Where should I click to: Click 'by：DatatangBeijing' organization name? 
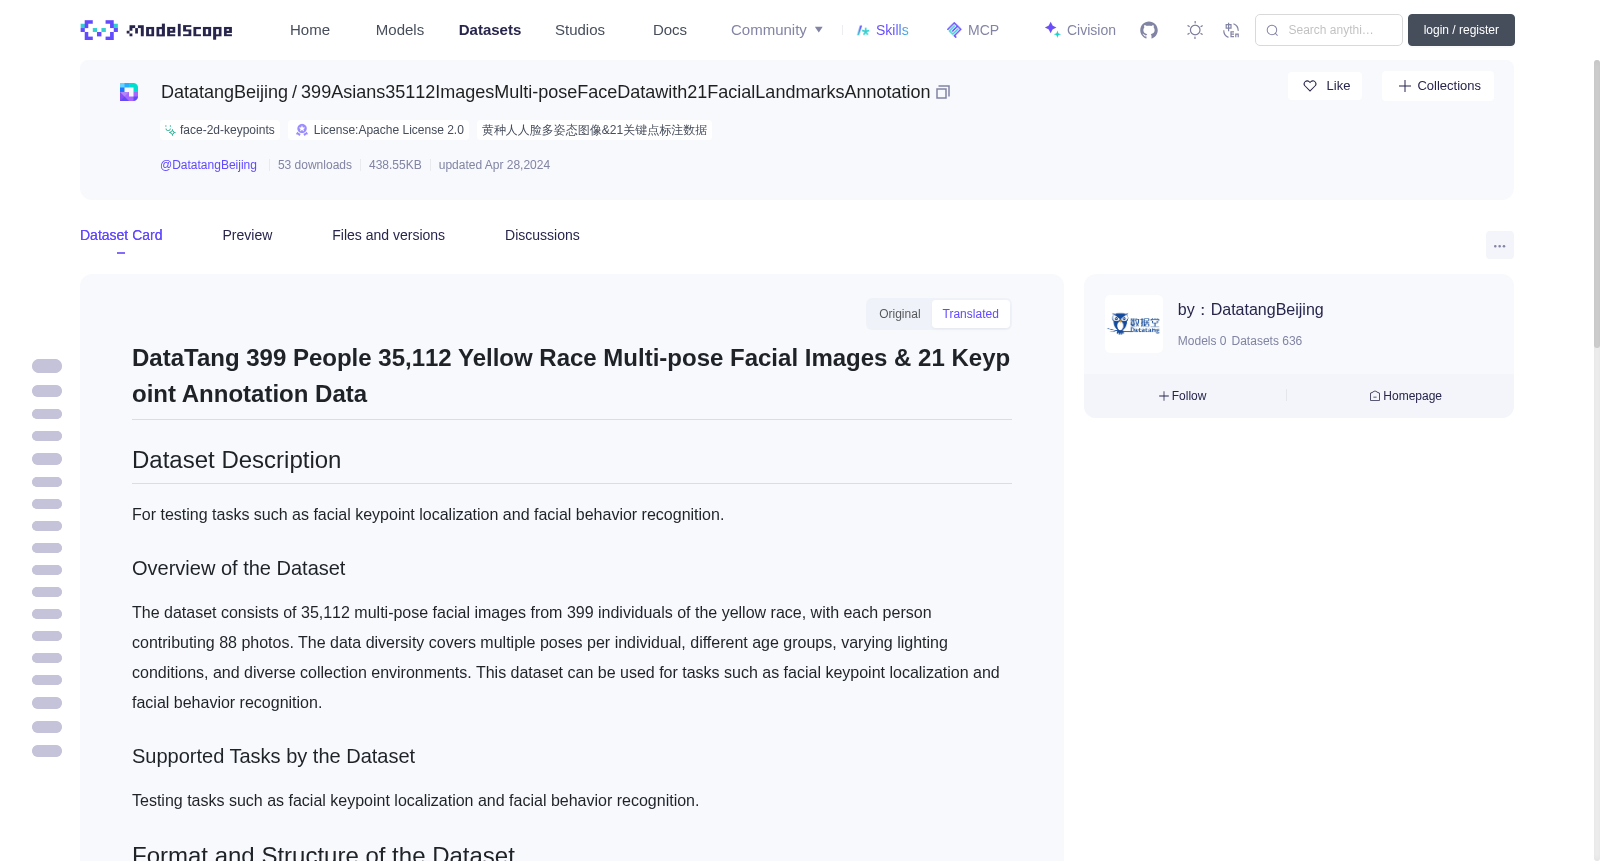click(x=1250, y=310)
